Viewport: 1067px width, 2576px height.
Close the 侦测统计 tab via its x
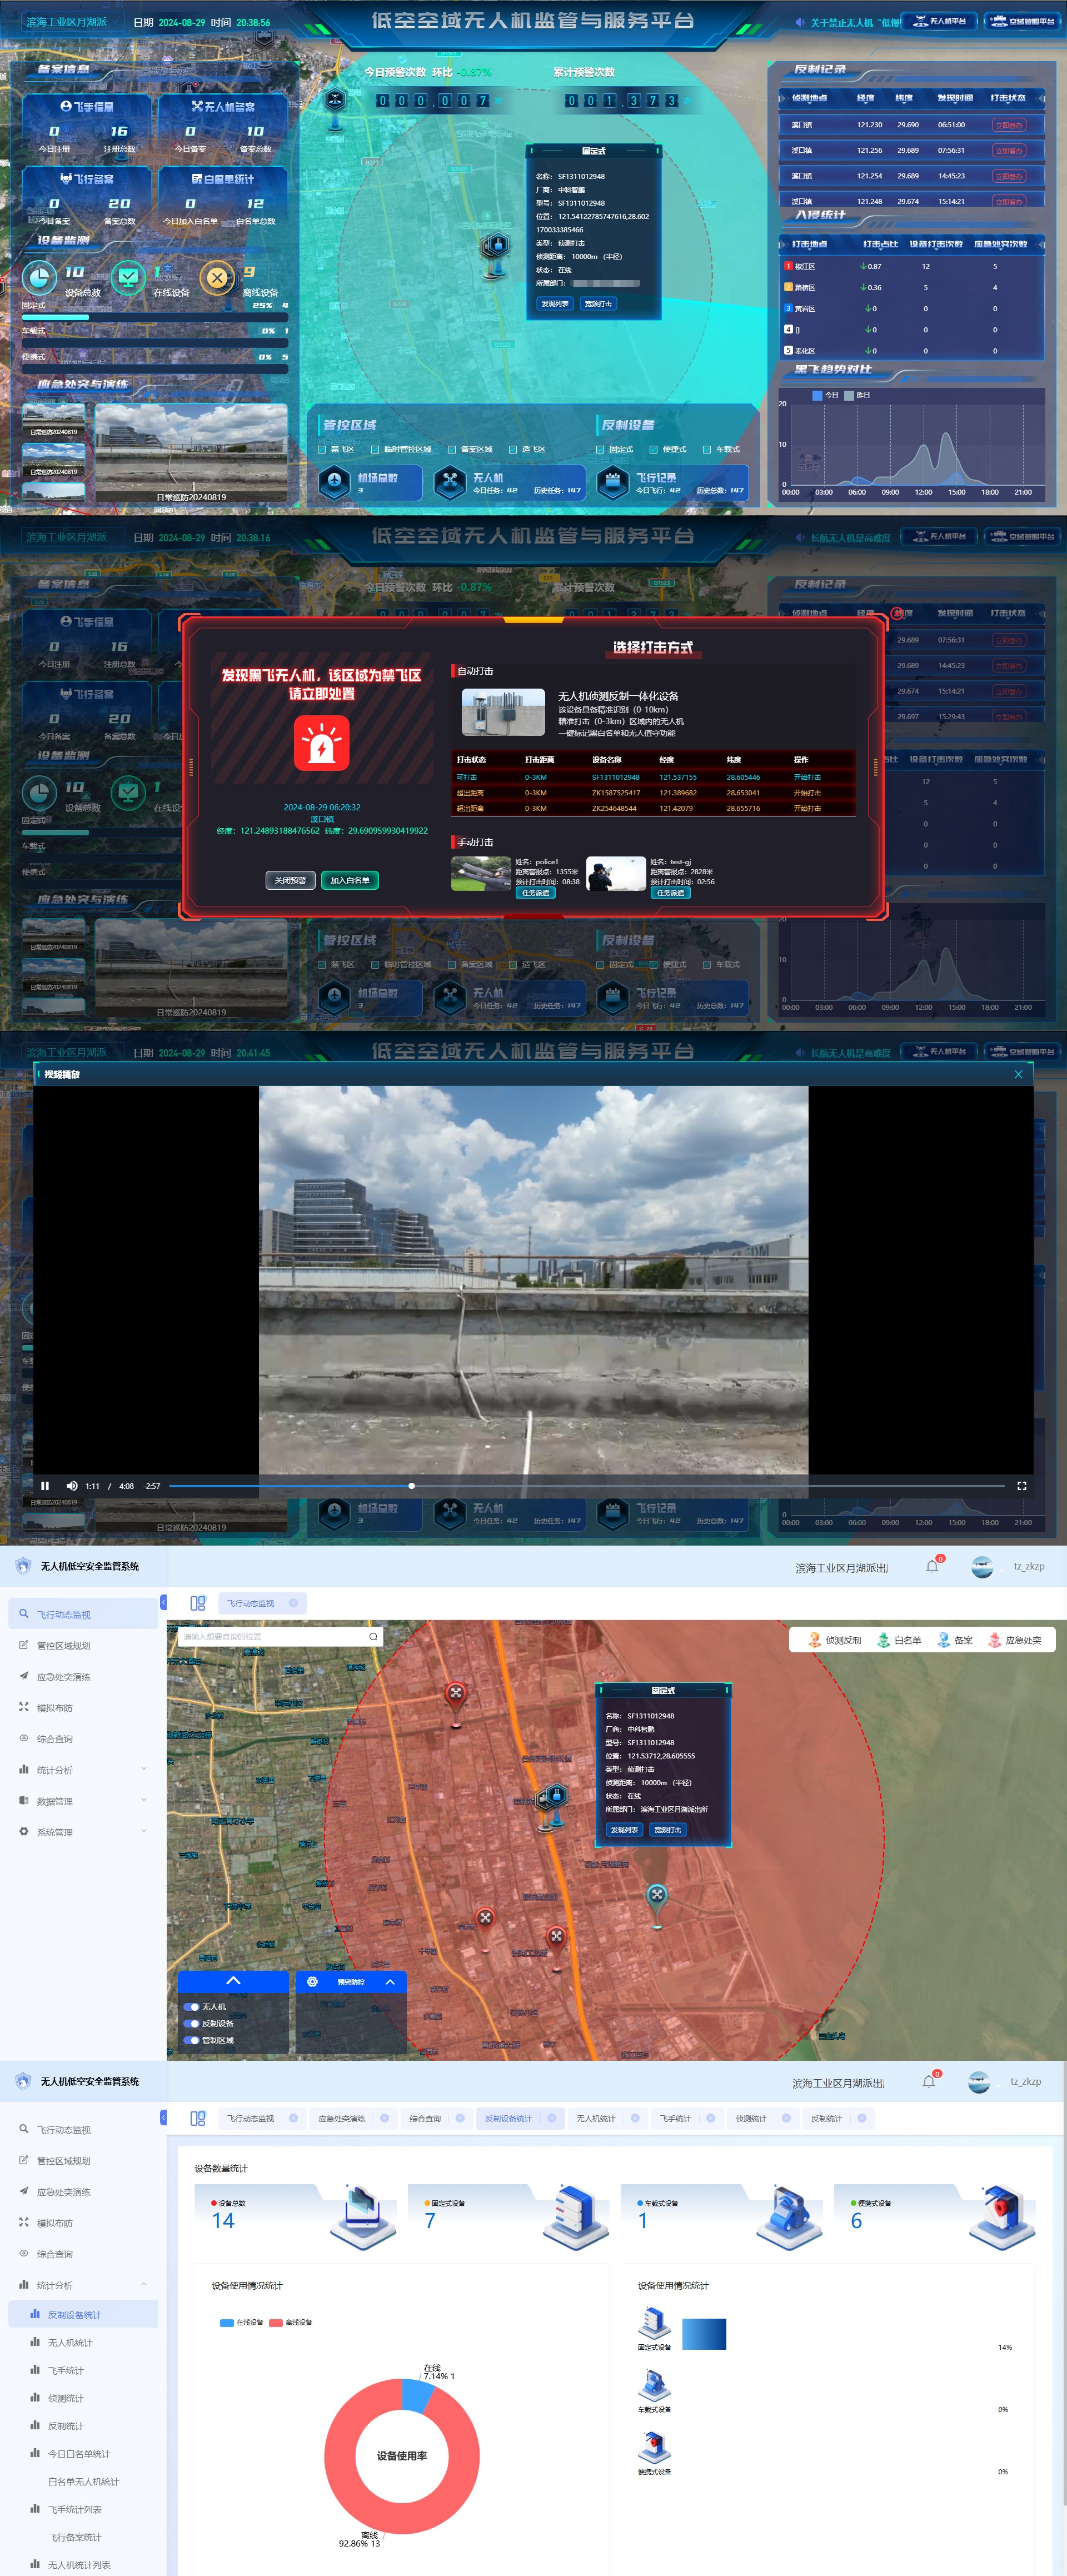786,2118
